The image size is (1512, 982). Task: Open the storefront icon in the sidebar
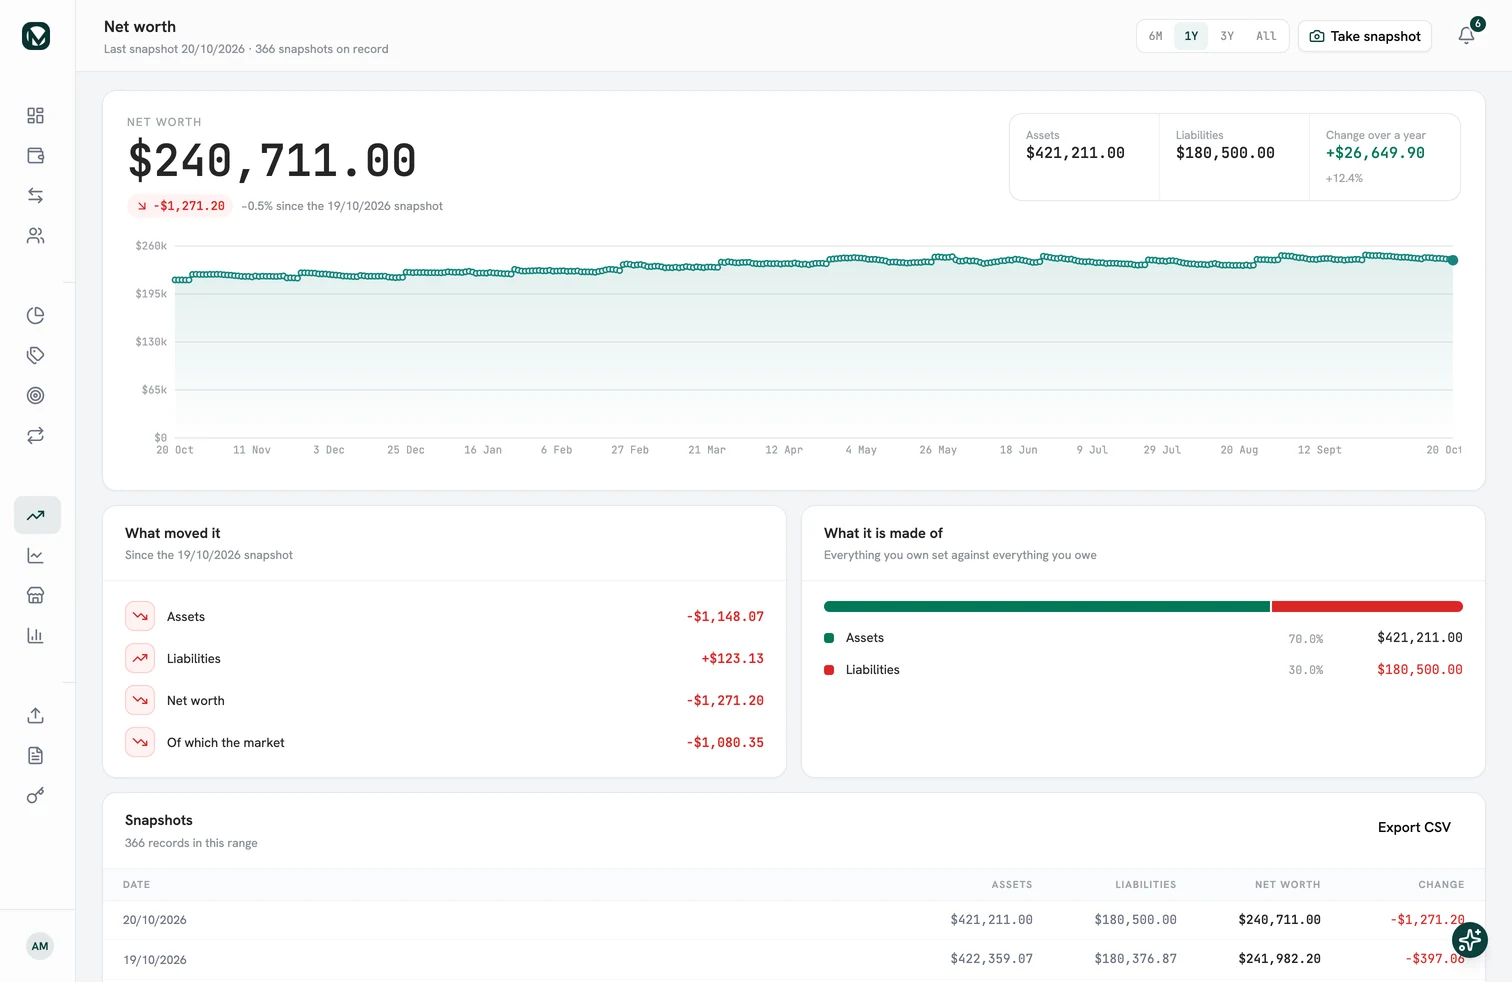click(36, 596)
